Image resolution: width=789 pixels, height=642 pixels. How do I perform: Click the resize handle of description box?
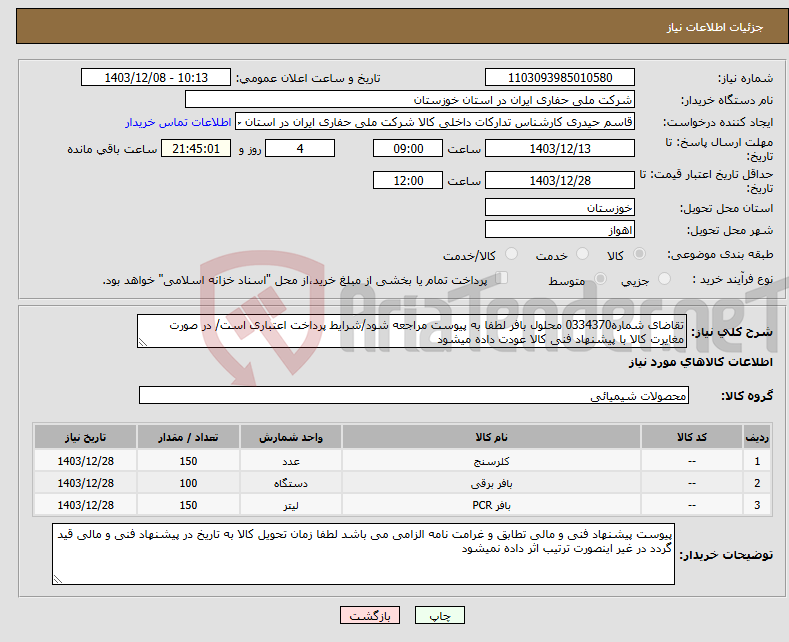click(143, 343)
